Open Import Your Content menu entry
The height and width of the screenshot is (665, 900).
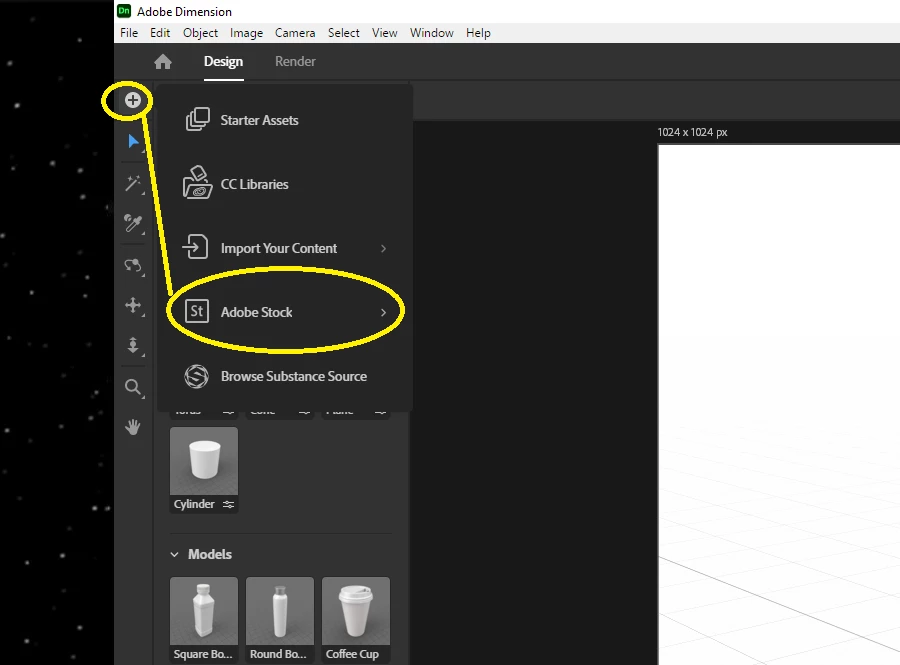coord(285,248)
